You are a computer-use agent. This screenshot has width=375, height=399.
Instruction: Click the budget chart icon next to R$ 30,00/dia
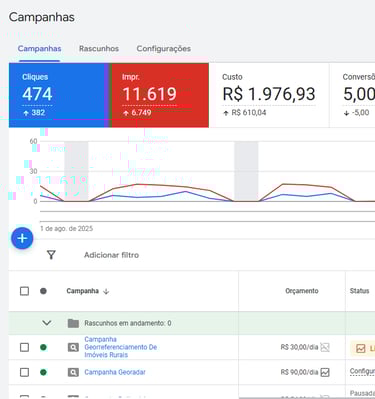(x=325, y=347)
